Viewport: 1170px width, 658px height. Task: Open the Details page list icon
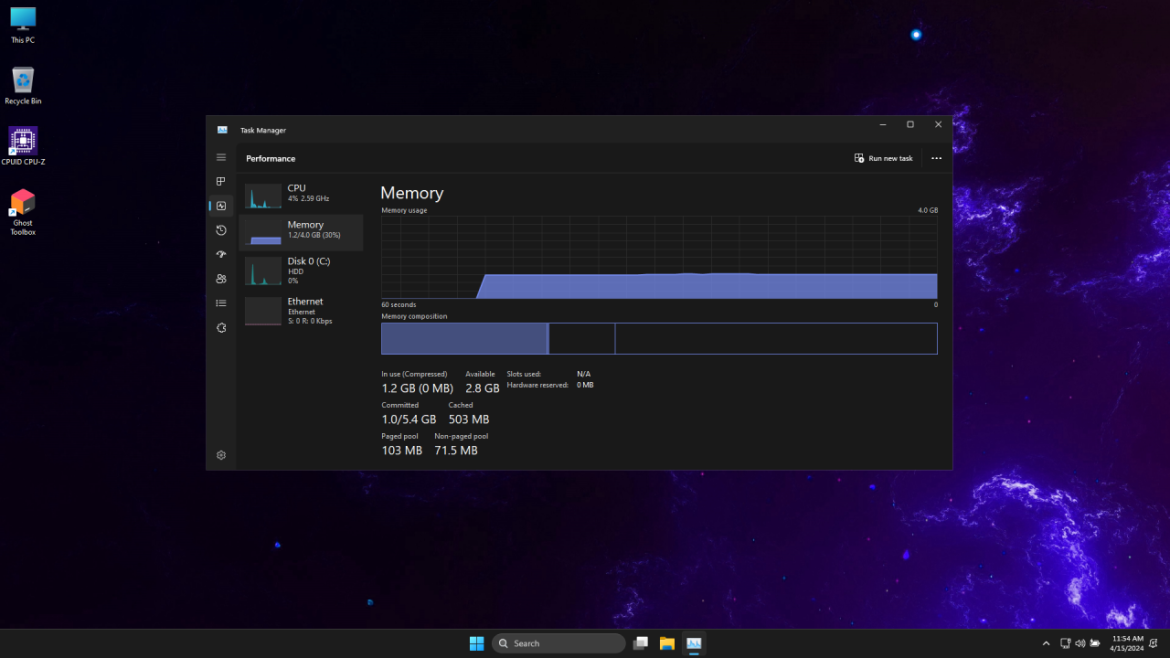[221, 303]
